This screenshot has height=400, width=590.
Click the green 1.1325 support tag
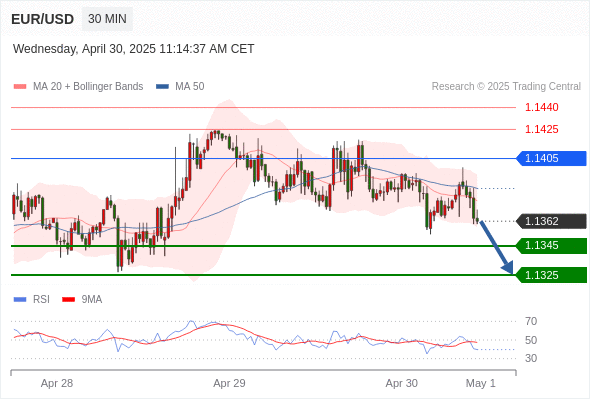click(551, 275)
